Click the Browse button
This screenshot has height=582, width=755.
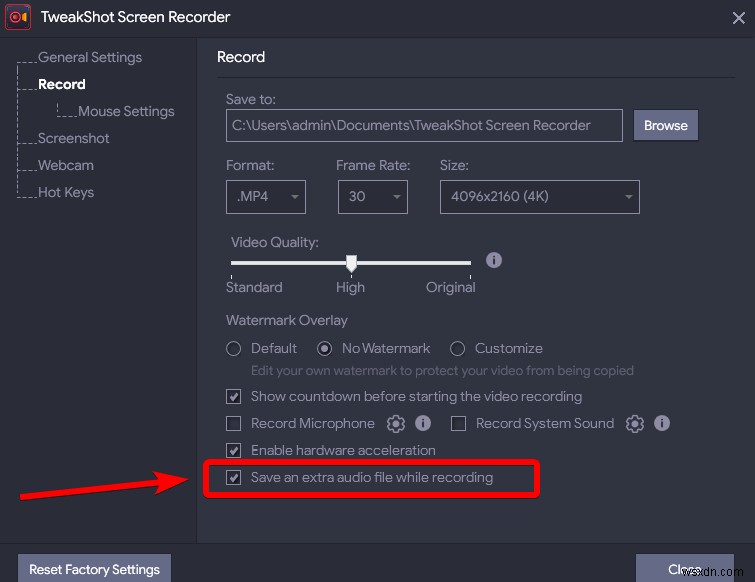(x=665, y=126)
